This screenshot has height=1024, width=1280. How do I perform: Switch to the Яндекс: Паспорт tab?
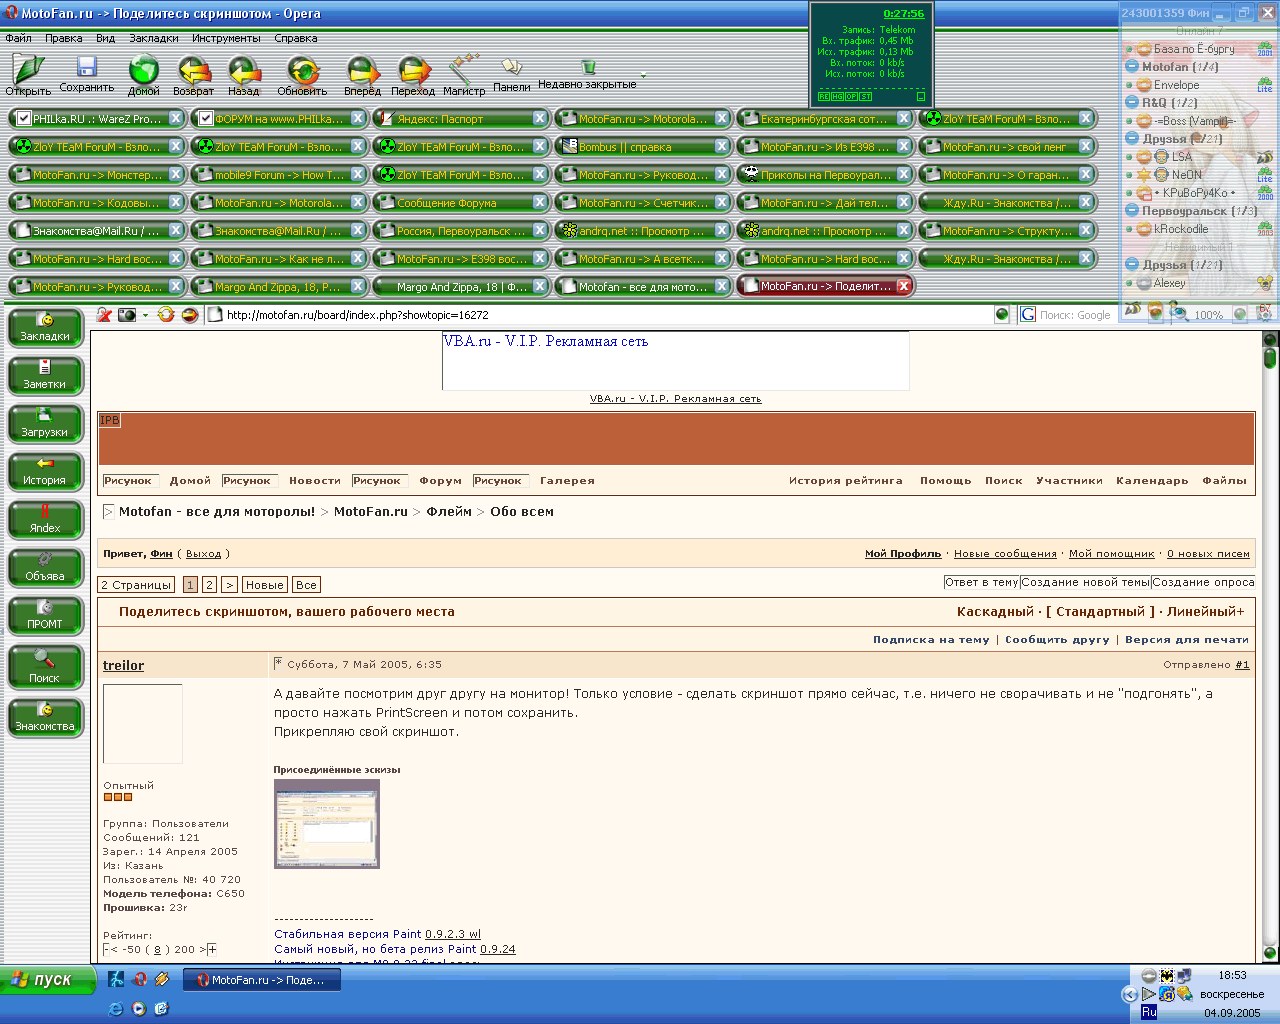(x=461, y=118)
